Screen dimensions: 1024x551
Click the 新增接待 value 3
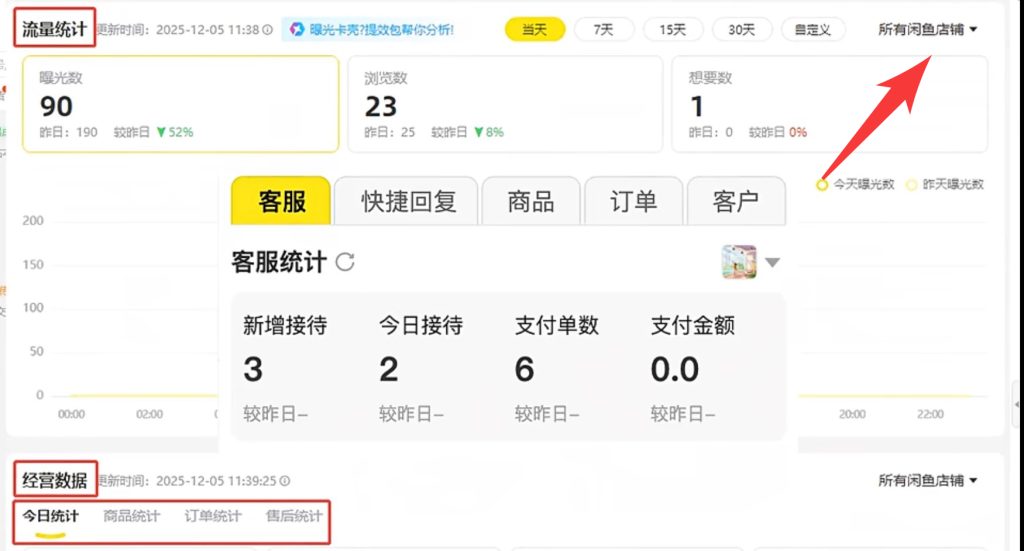(x=253, y=370)
